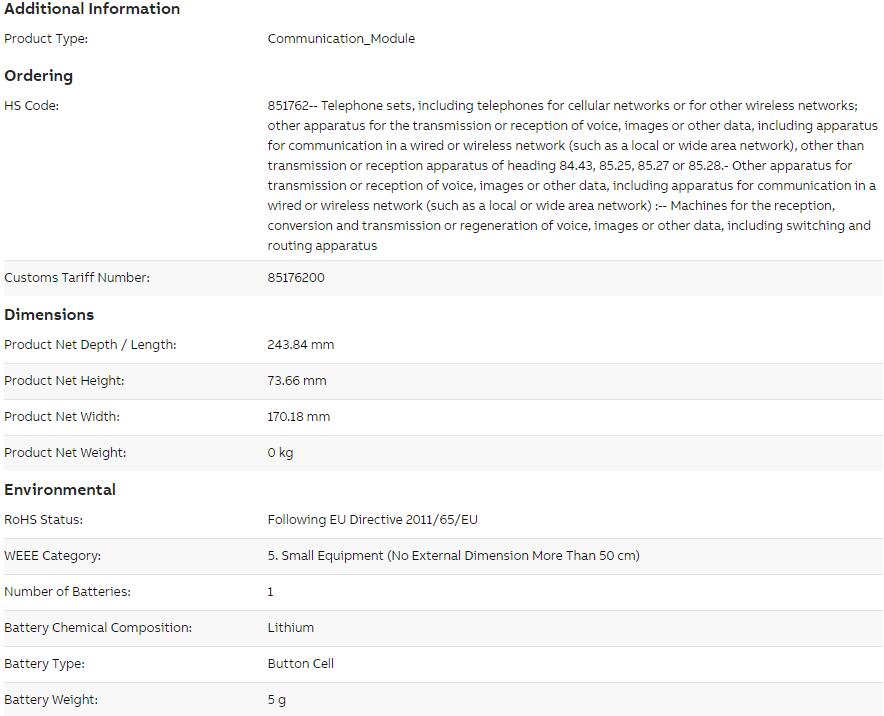
Task: Click the Small Equipment WEEE category value
Action: point(453,556)
